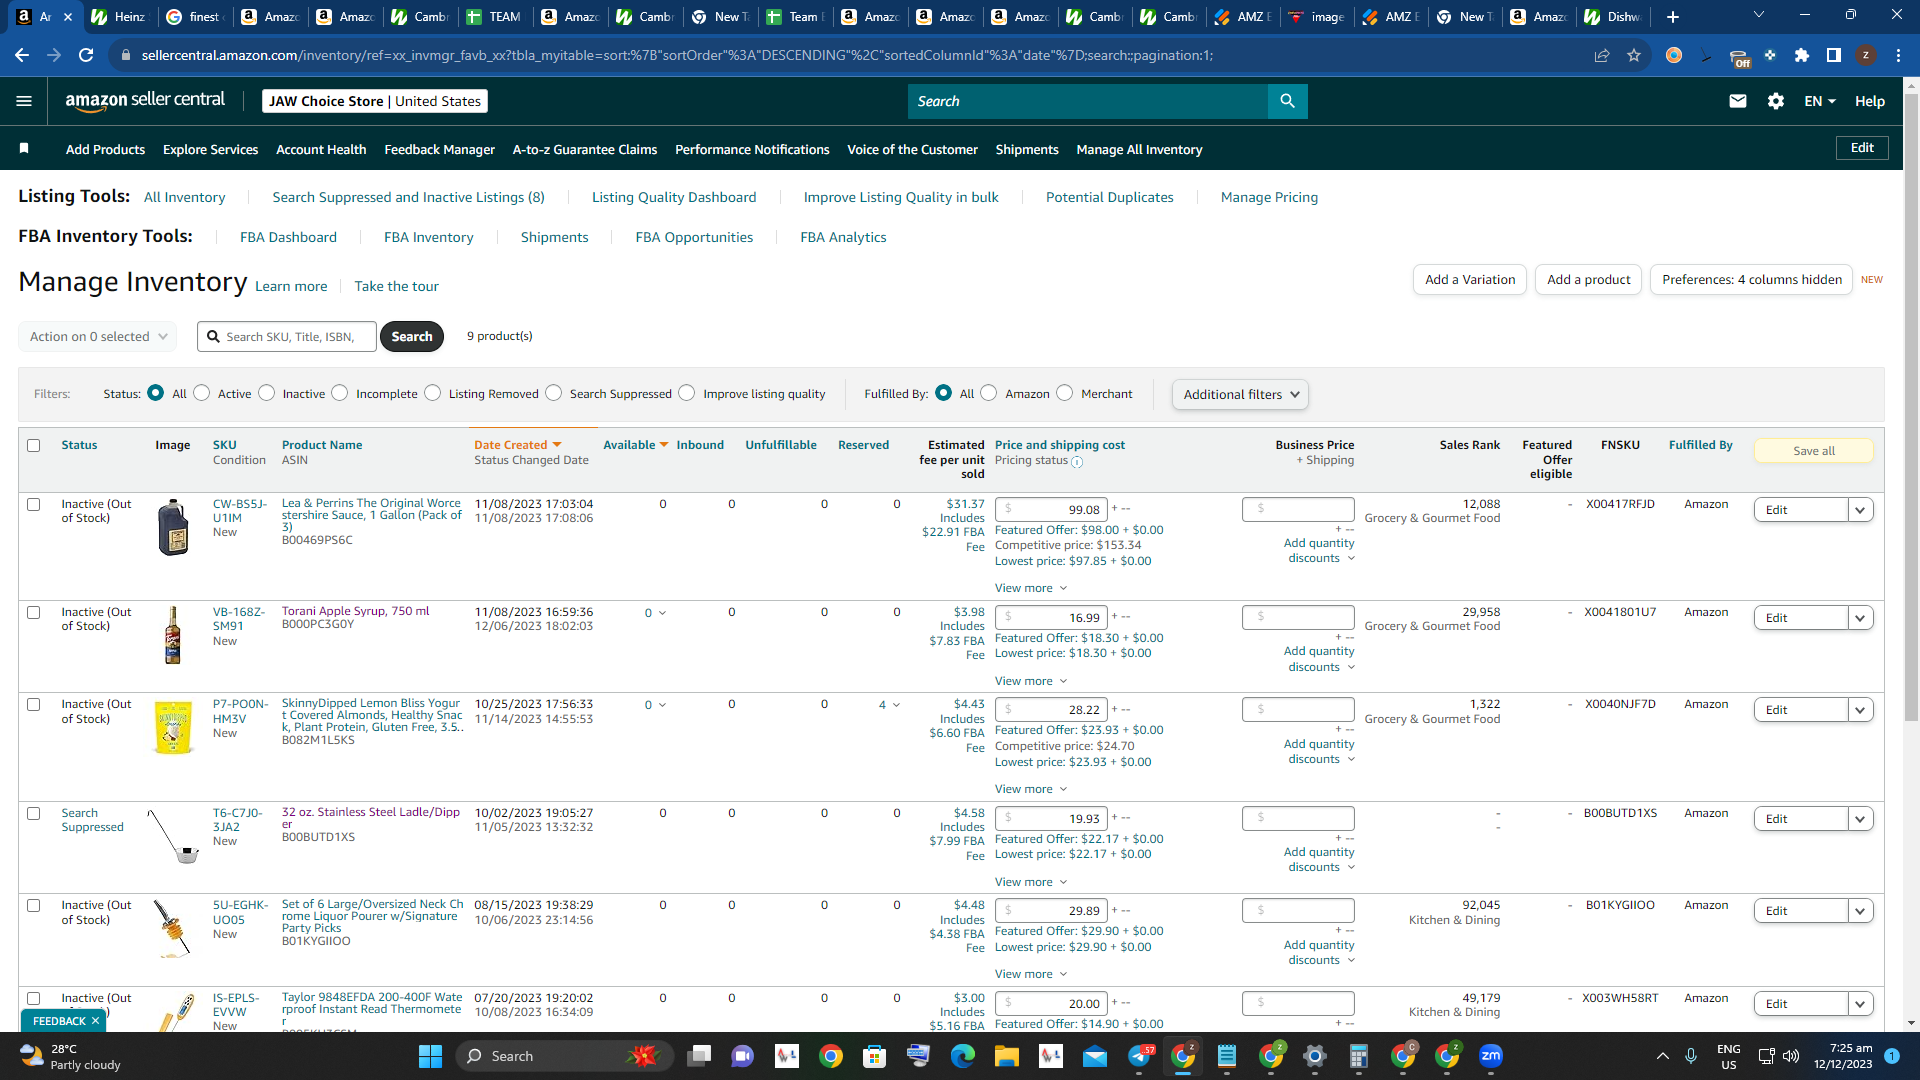Open Mail app from taskbar
Image resolution: width=1920 pixels, height=1080 pixels.
1094,1056
